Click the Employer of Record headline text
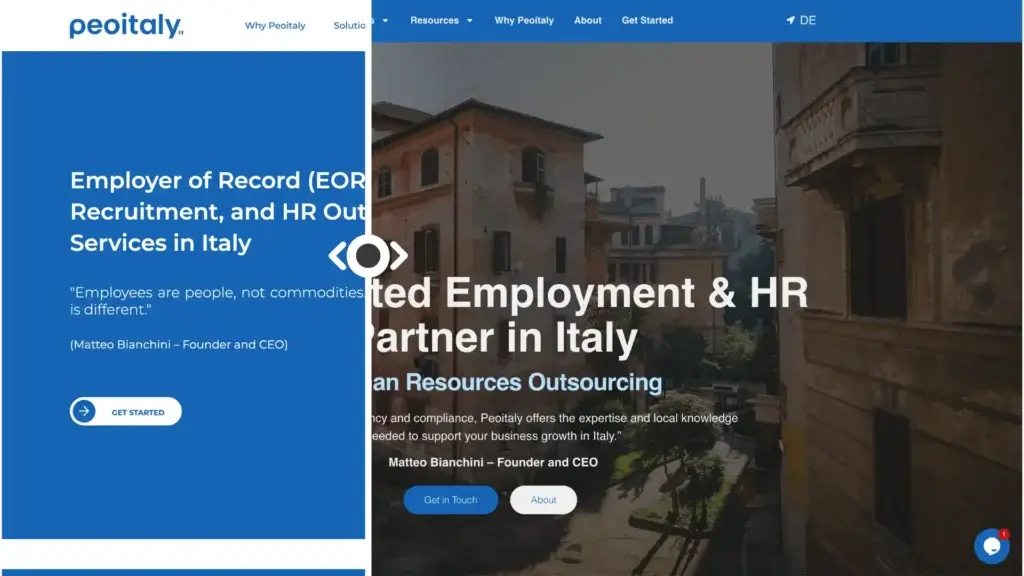The image size is (1024, 576). 217,212
